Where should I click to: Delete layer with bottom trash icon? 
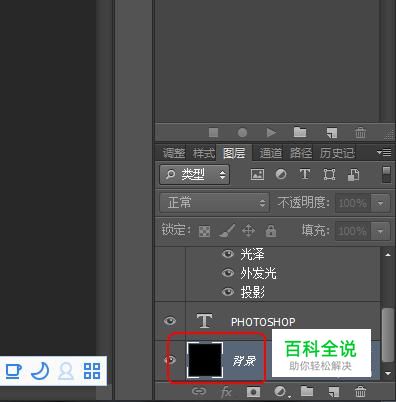tap(360, 392)
